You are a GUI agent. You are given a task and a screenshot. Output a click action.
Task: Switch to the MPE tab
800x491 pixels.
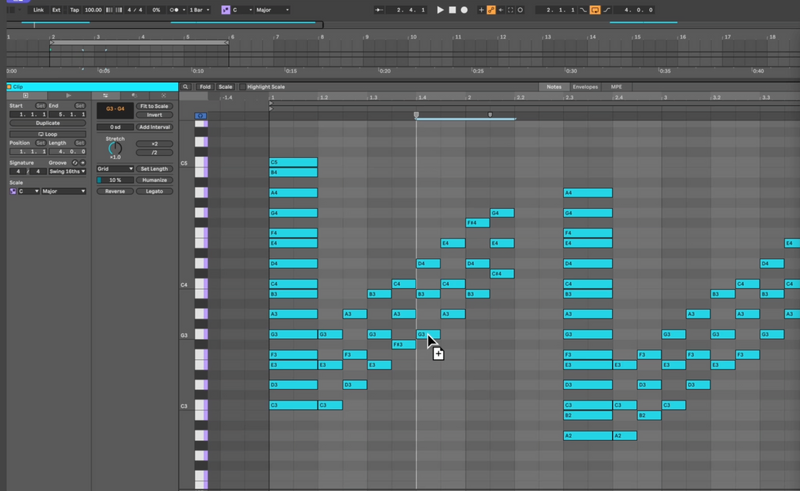pyautogui.click(x=616, y=87)
